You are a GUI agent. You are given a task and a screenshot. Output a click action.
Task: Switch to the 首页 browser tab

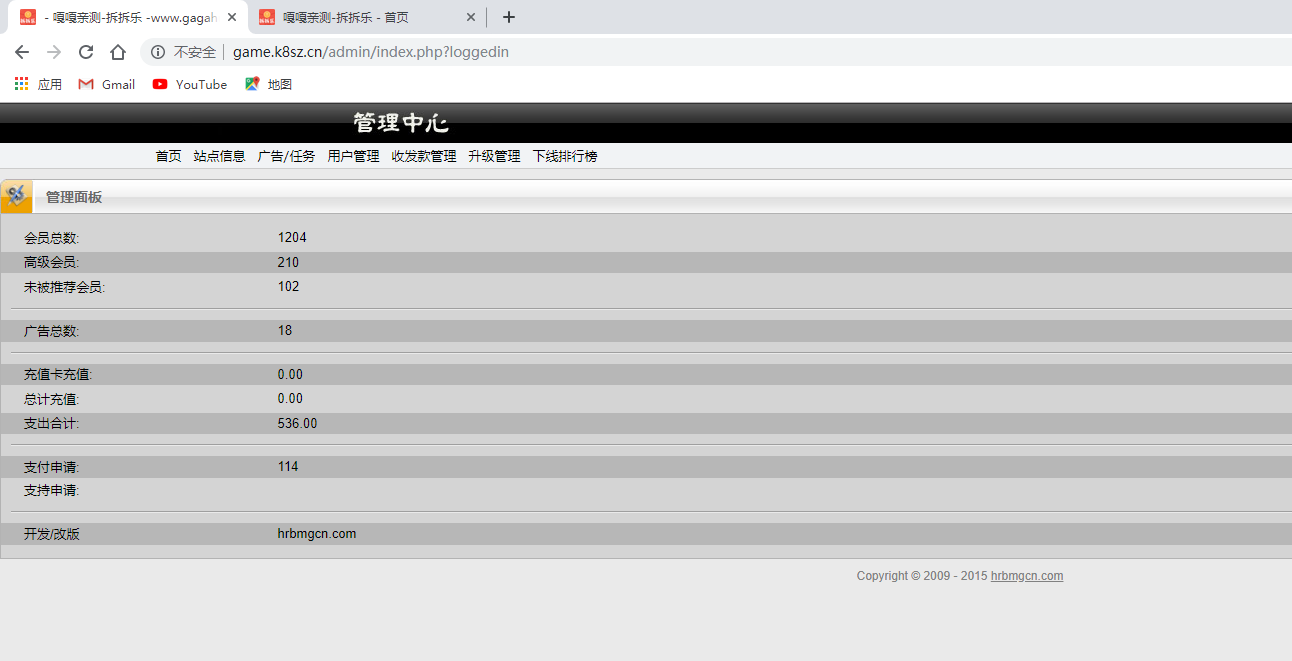[360, 17]
